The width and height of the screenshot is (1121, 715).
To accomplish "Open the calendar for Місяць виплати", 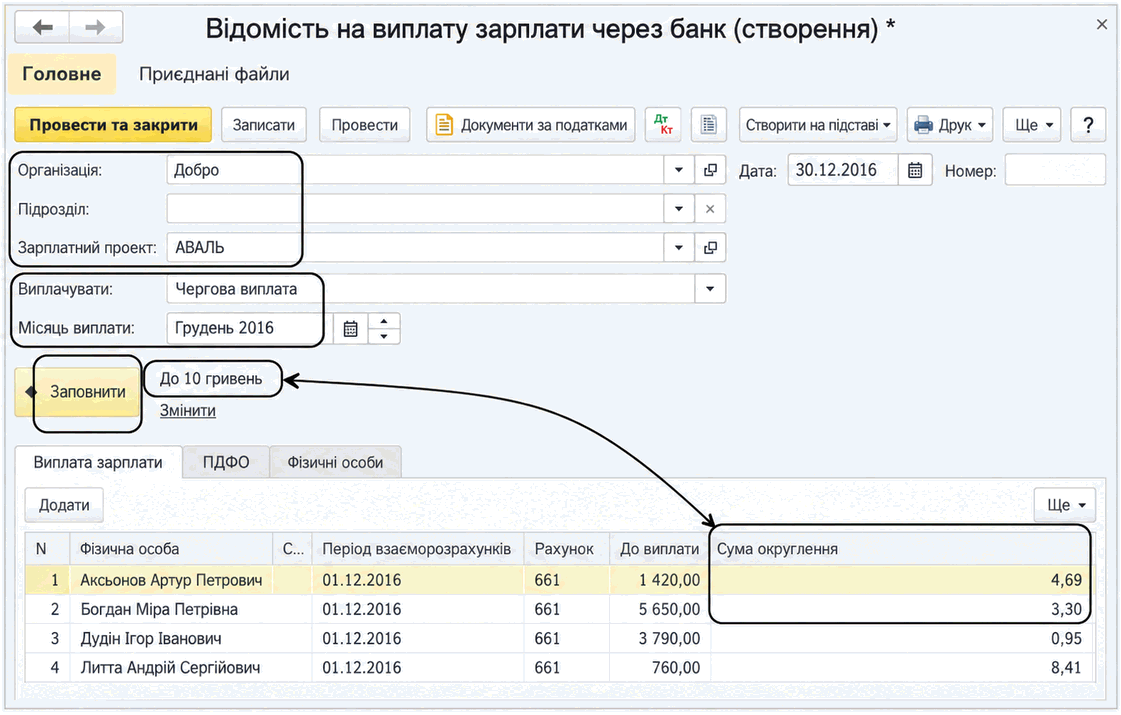I will pyautogui.click(x=350, y=328).
